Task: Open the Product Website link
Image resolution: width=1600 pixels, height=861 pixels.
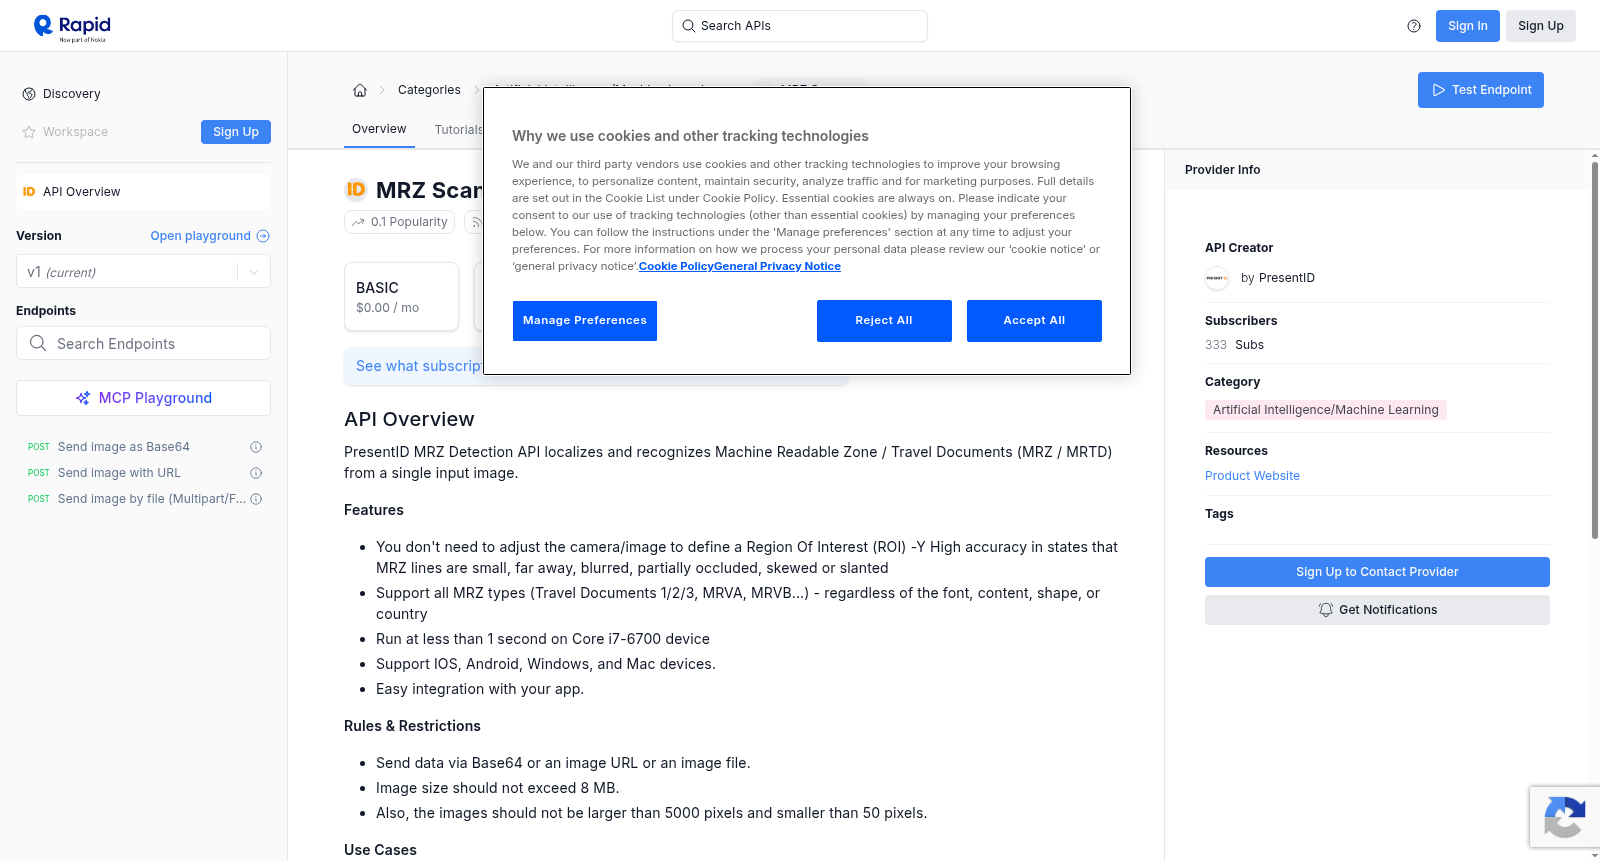Action: [1252, 476]
